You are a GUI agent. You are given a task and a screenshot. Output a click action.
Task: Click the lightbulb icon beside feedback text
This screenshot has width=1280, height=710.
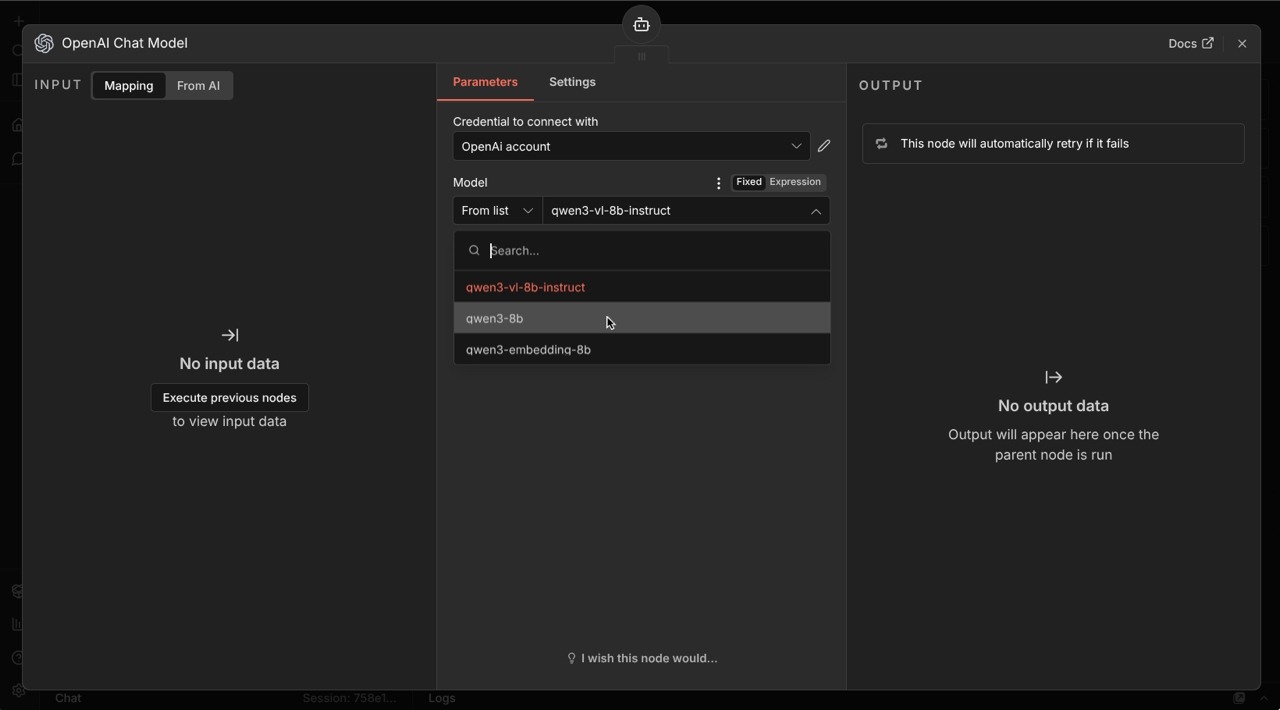(571, 658)
